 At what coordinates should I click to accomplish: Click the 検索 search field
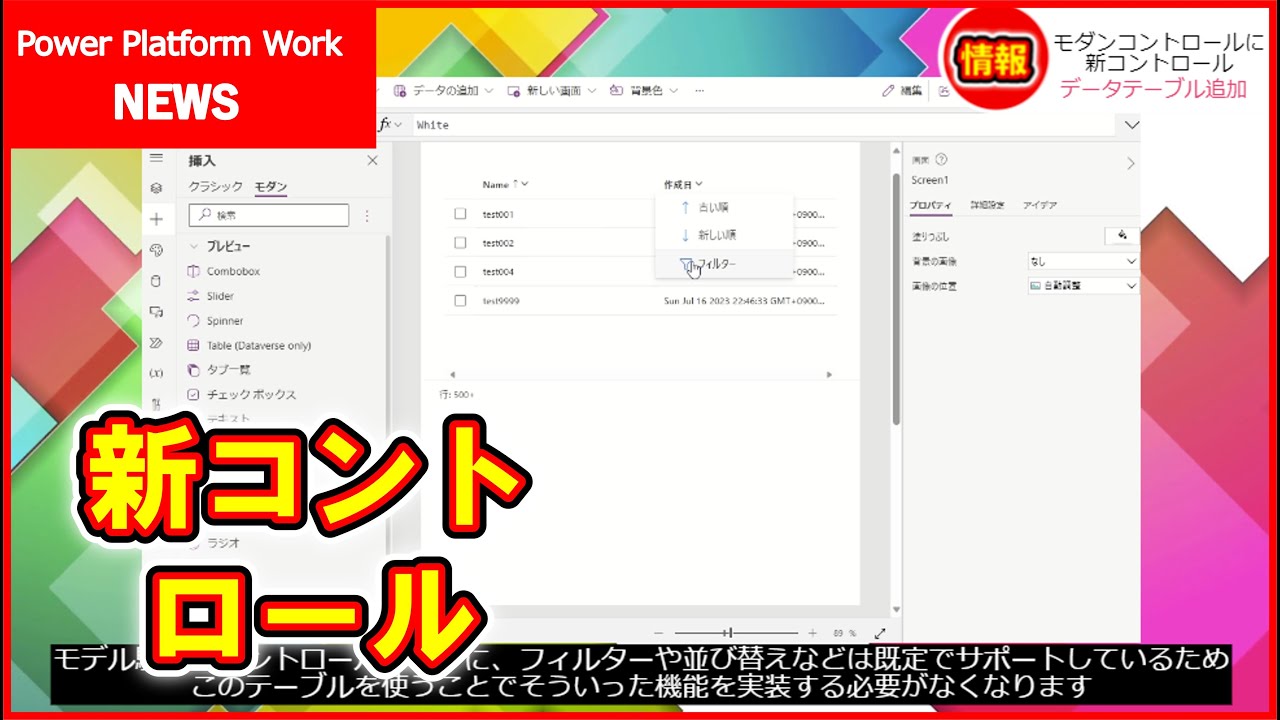[x=269, y=215]
